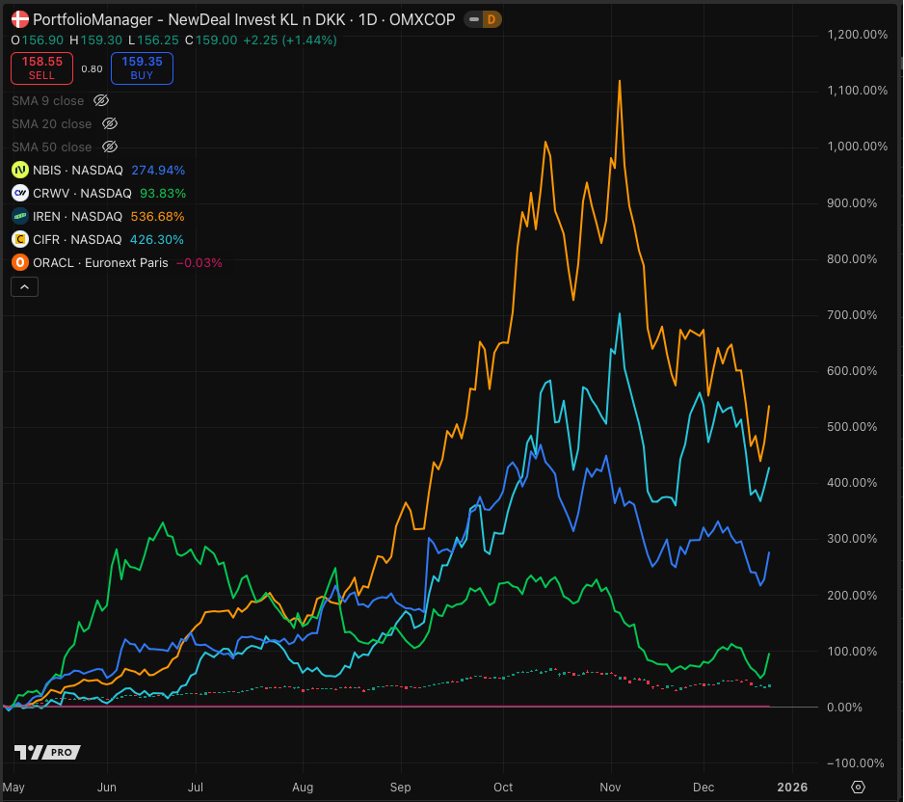Unhide the SMA 50 close indicator

(x=111, y=147)
